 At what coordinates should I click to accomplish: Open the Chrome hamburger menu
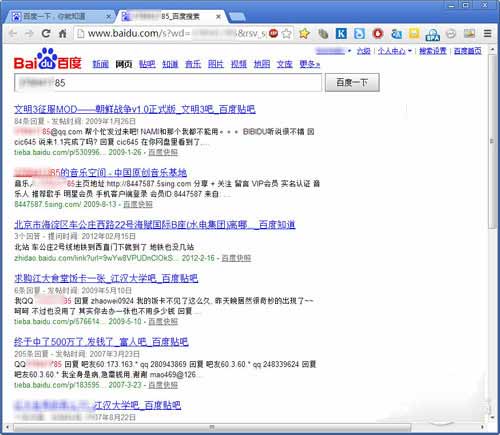tap(488, 33)
